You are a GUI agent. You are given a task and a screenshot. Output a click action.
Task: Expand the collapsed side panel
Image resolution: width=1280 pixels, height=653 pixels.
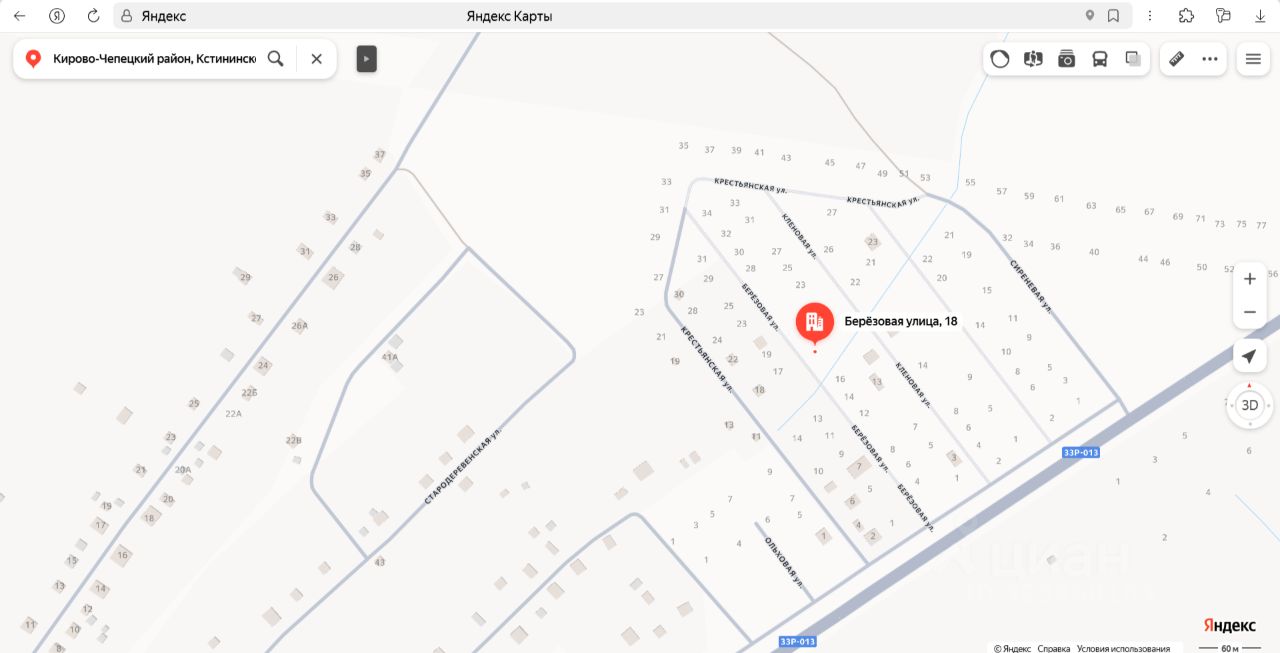click(x=366, y=59)
